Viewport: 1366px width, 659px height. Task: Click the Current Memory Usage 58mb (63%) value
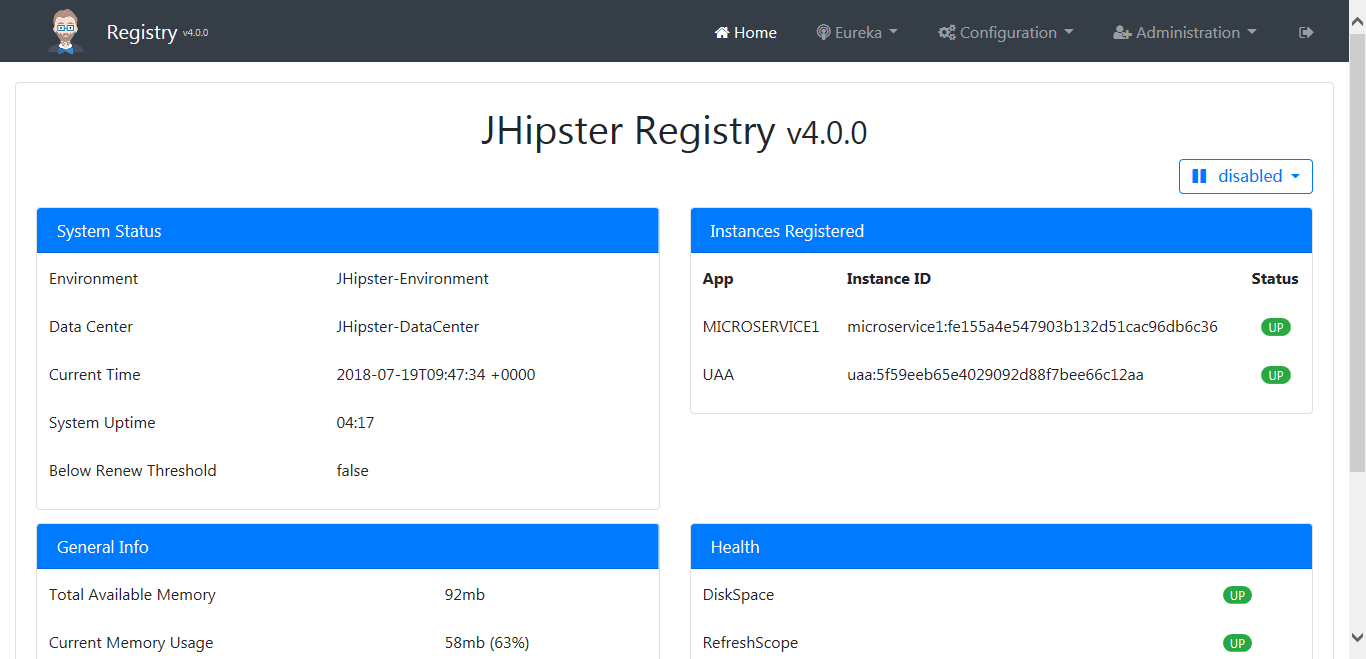(x=487, y=643)
